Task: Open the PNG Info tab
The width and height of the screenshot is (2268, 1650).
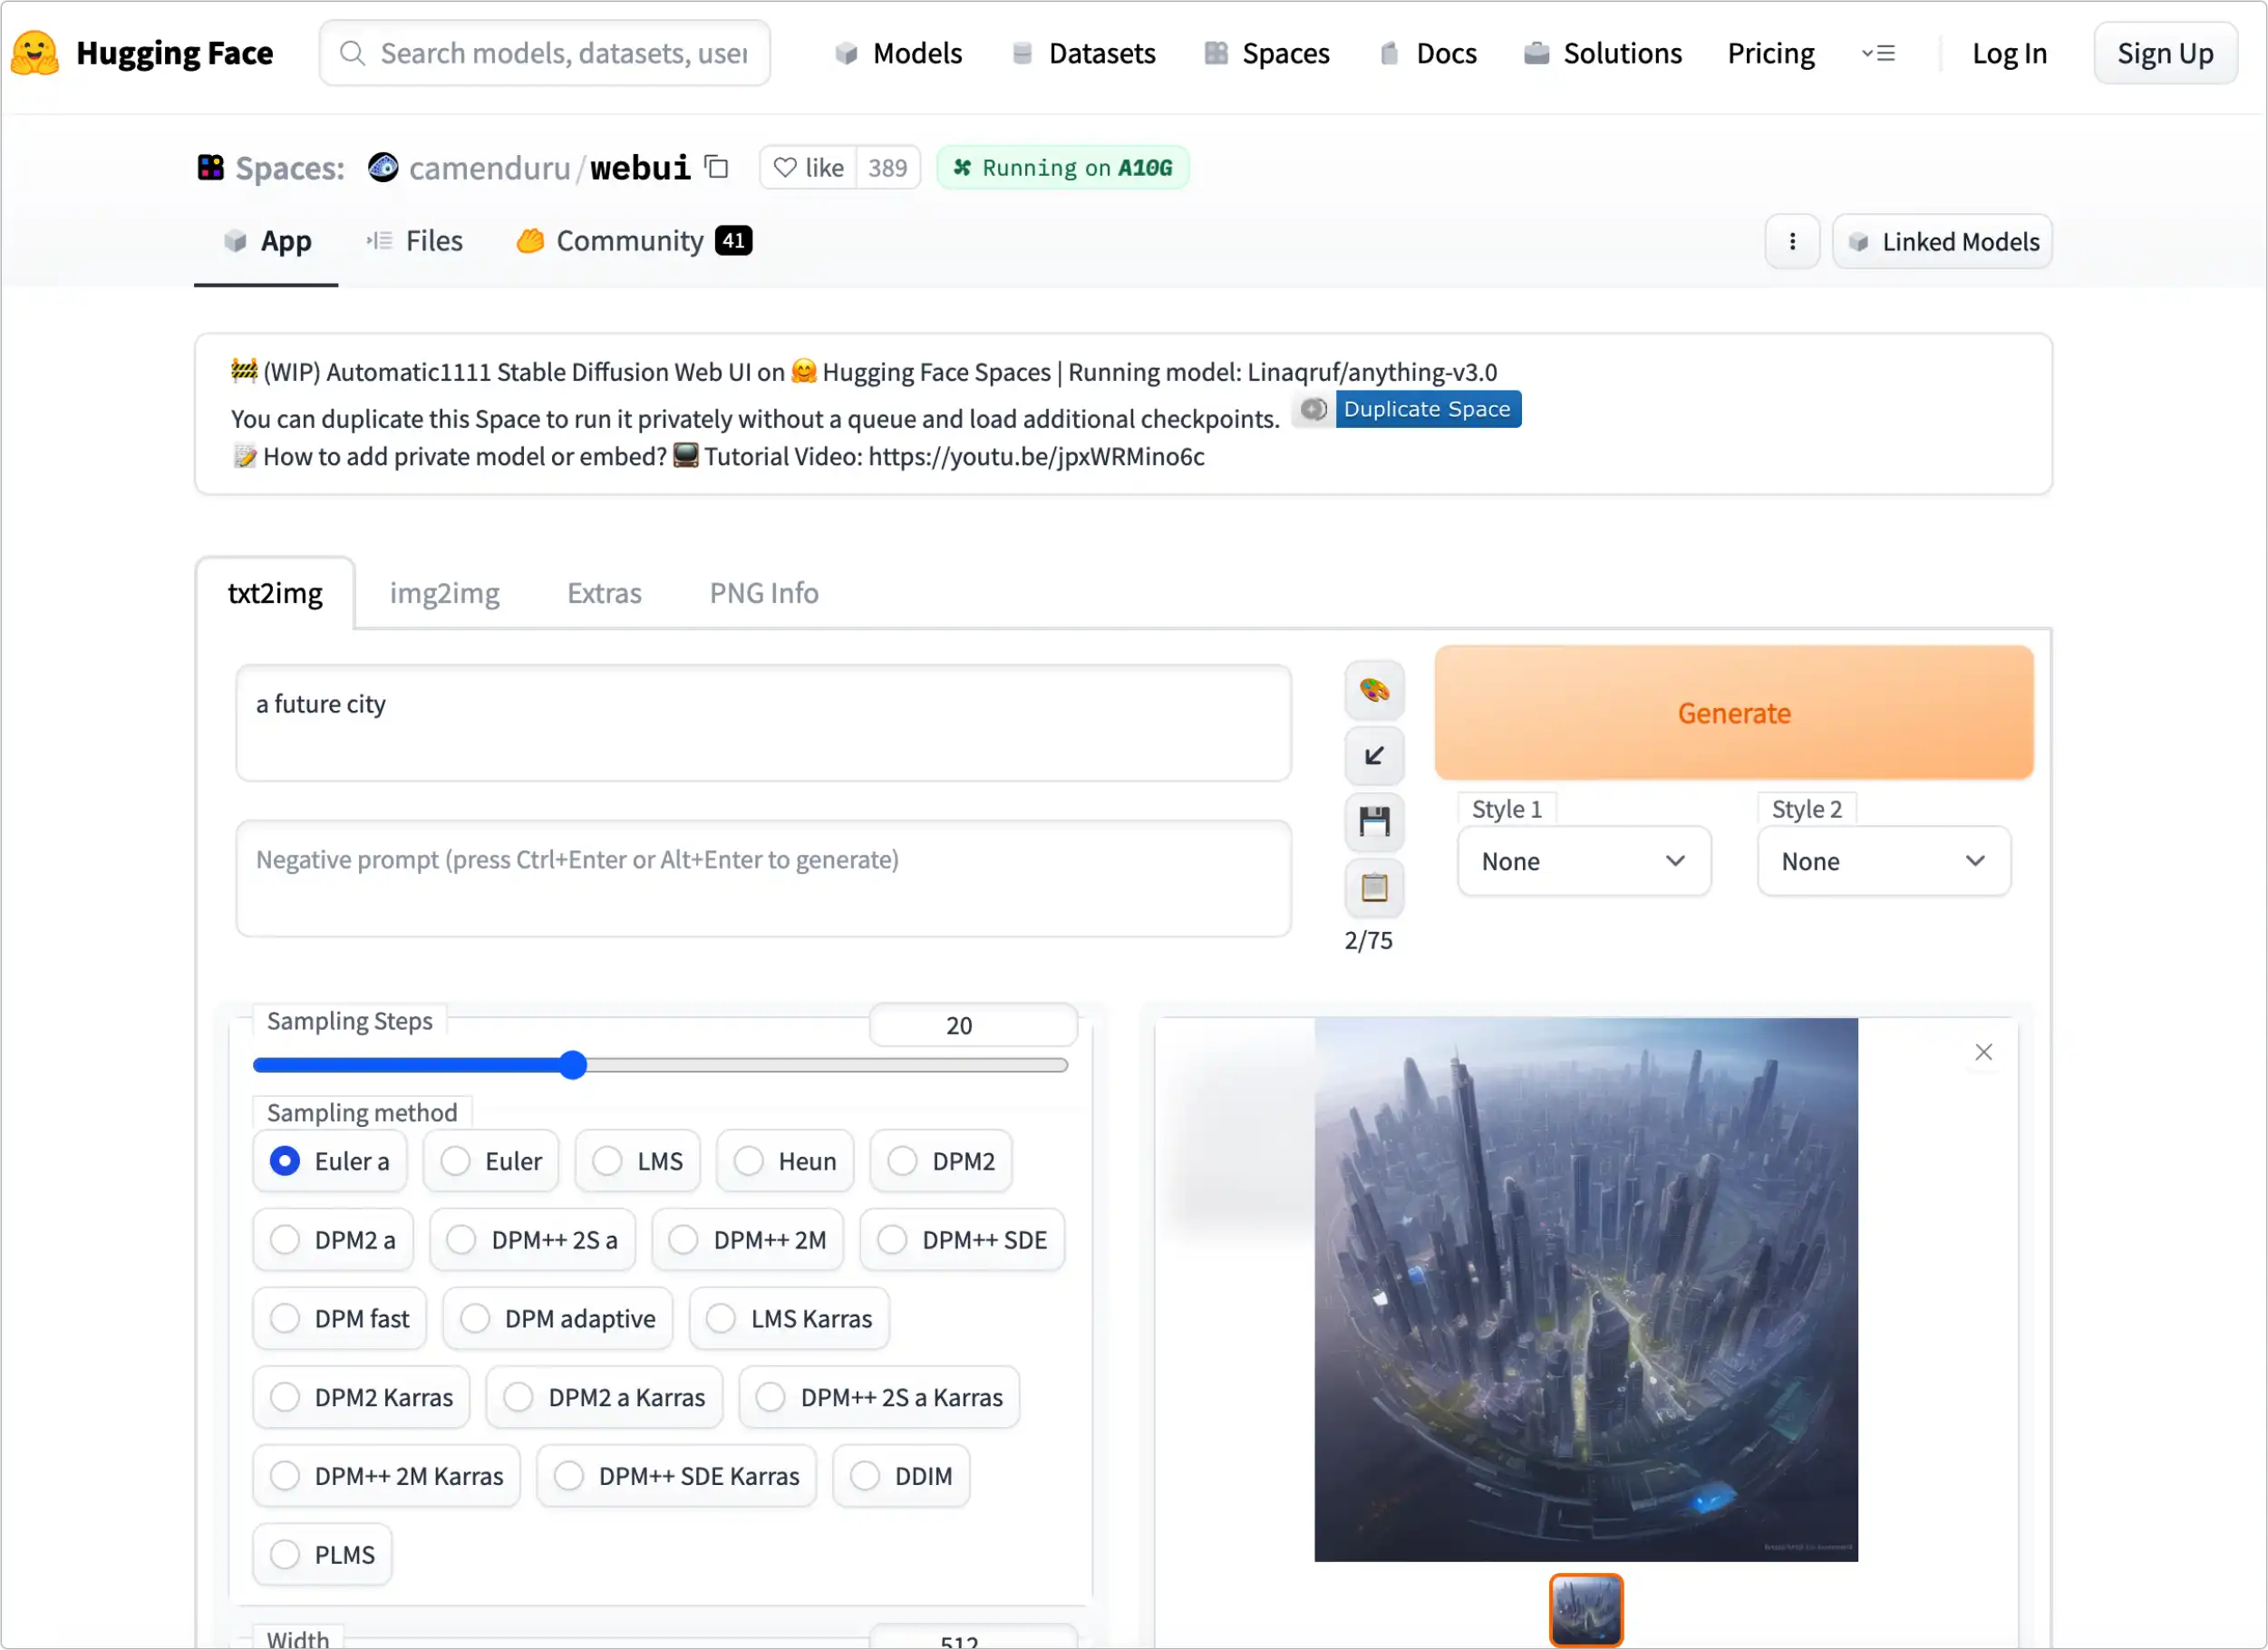Action: pyautogui.click(x=763, y=593)
